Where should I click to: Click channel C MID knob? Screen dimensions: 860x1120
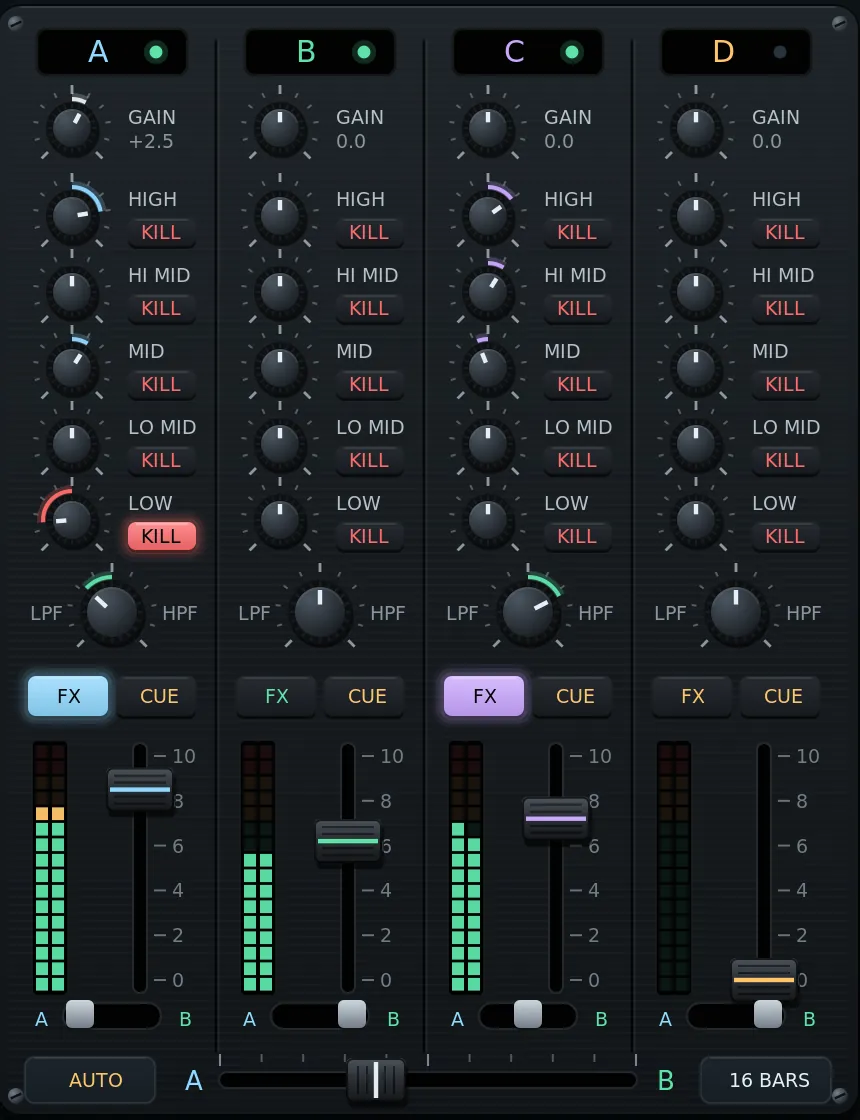(x=488, y=369)
